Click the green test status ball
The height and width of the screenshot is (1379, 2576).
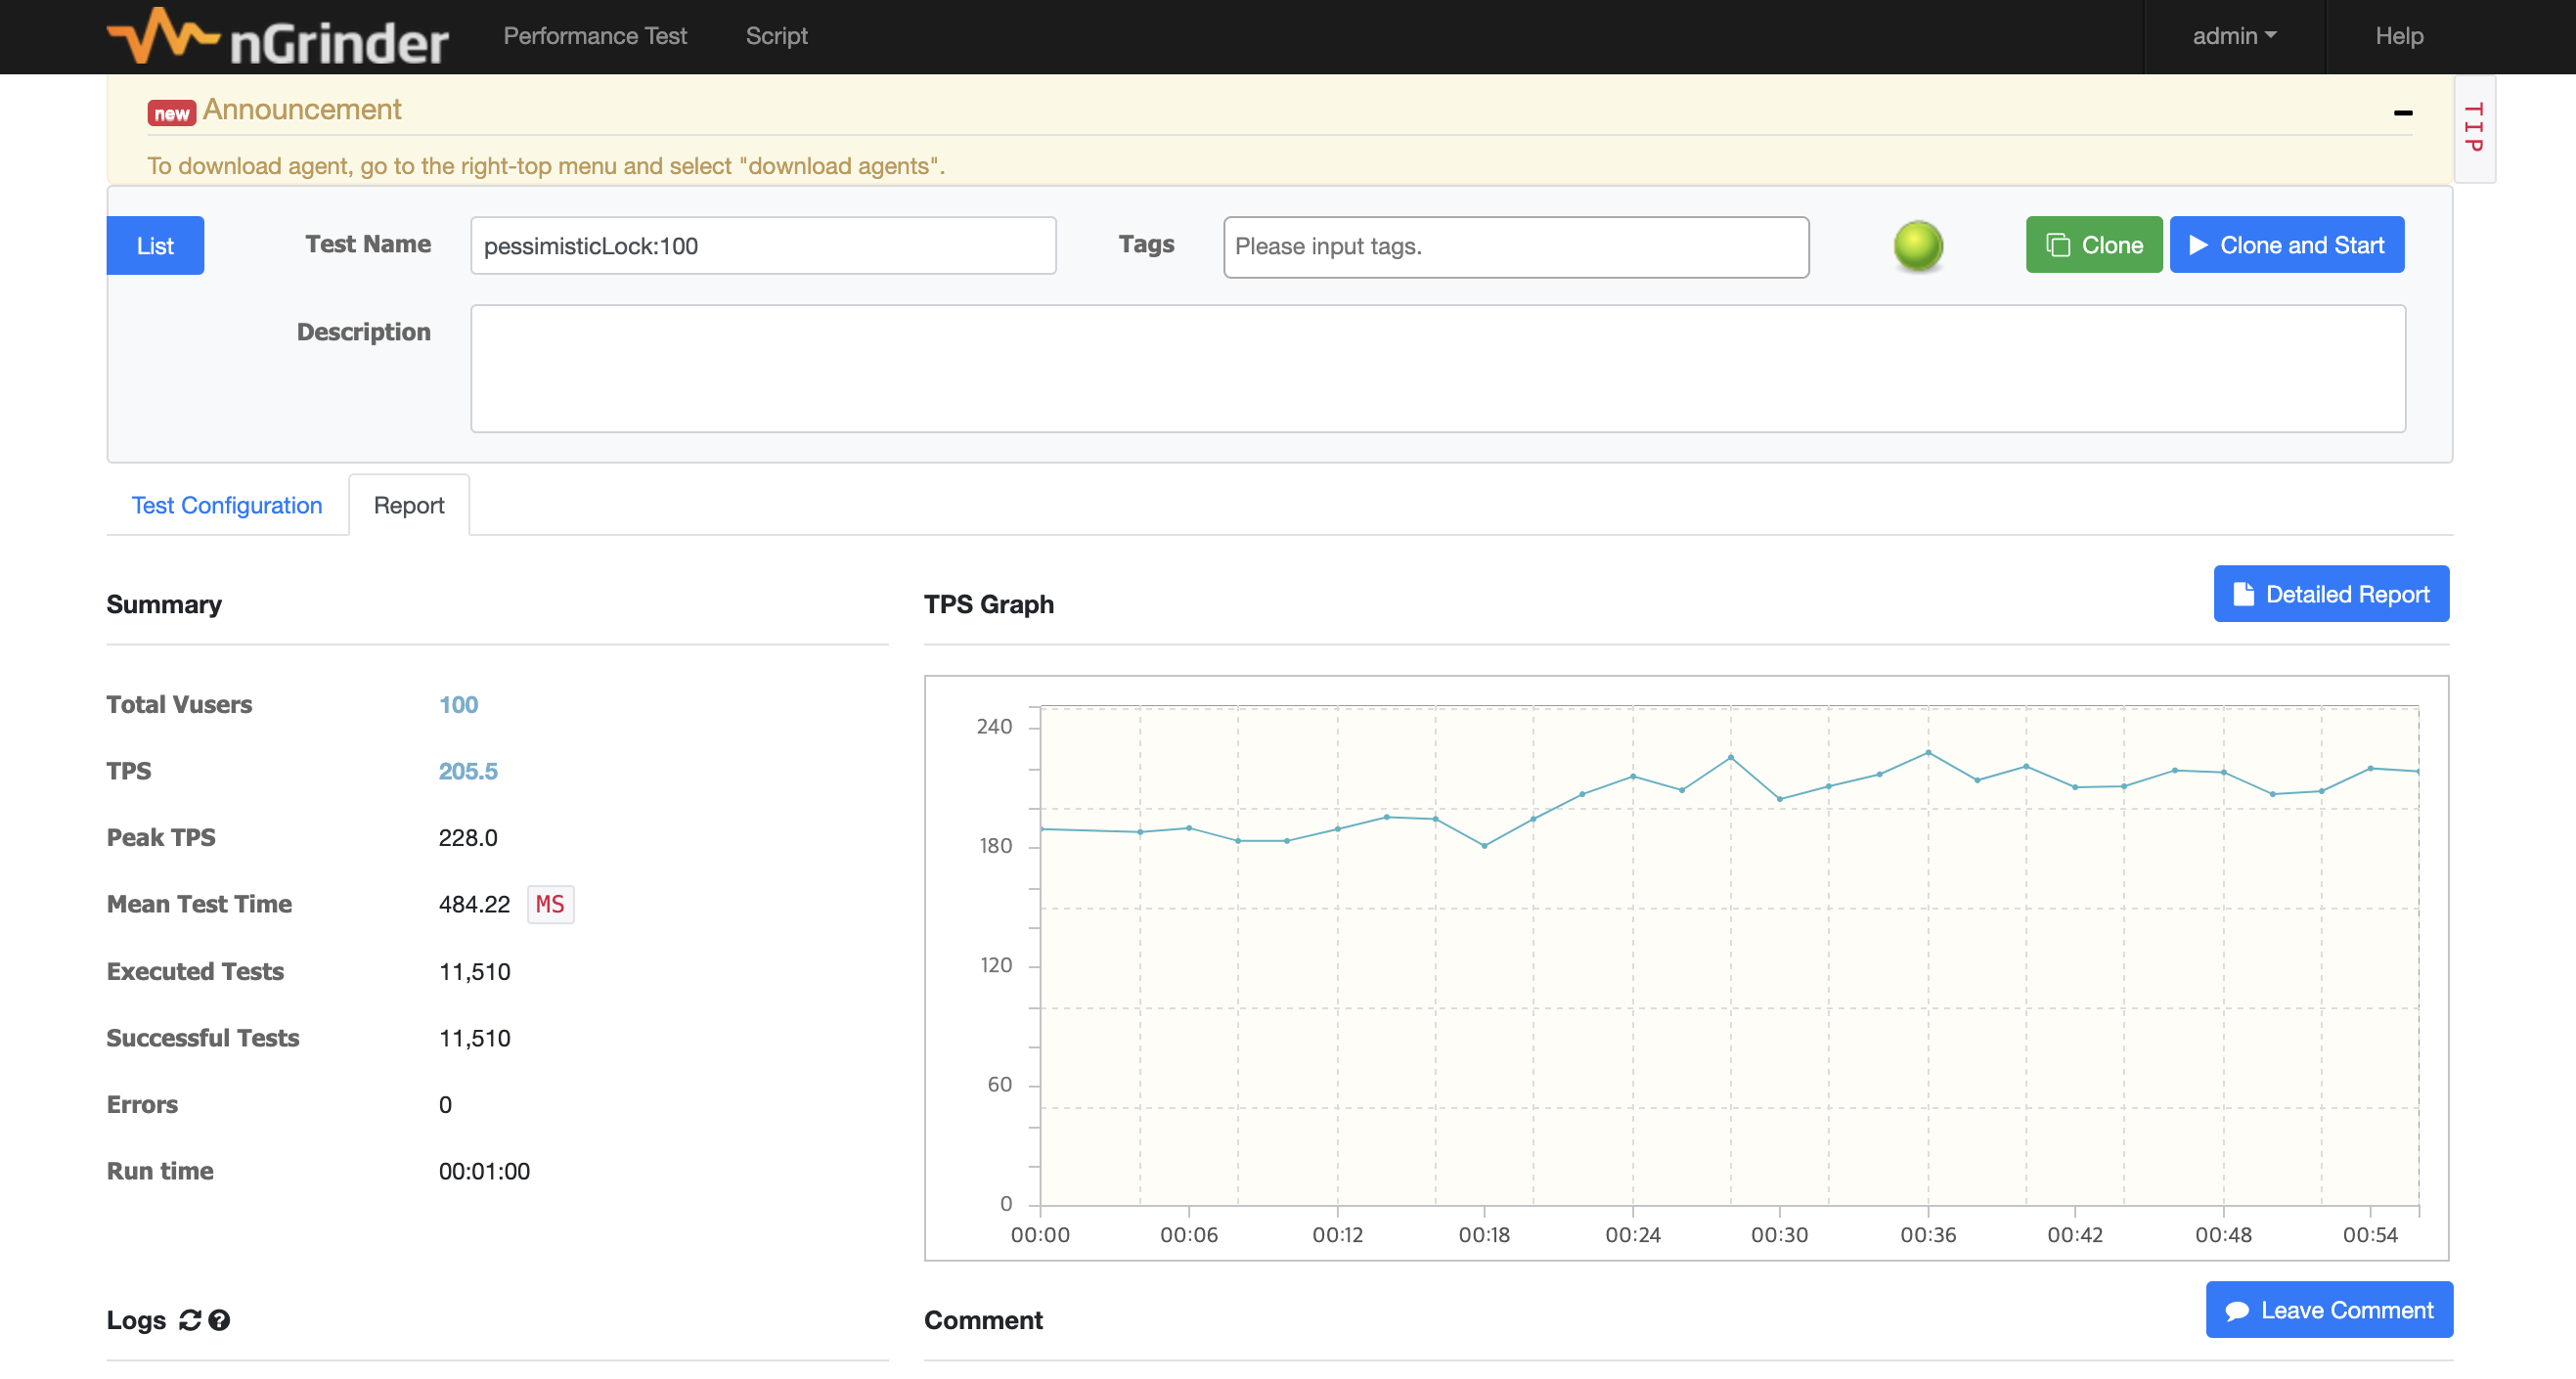1917,246
